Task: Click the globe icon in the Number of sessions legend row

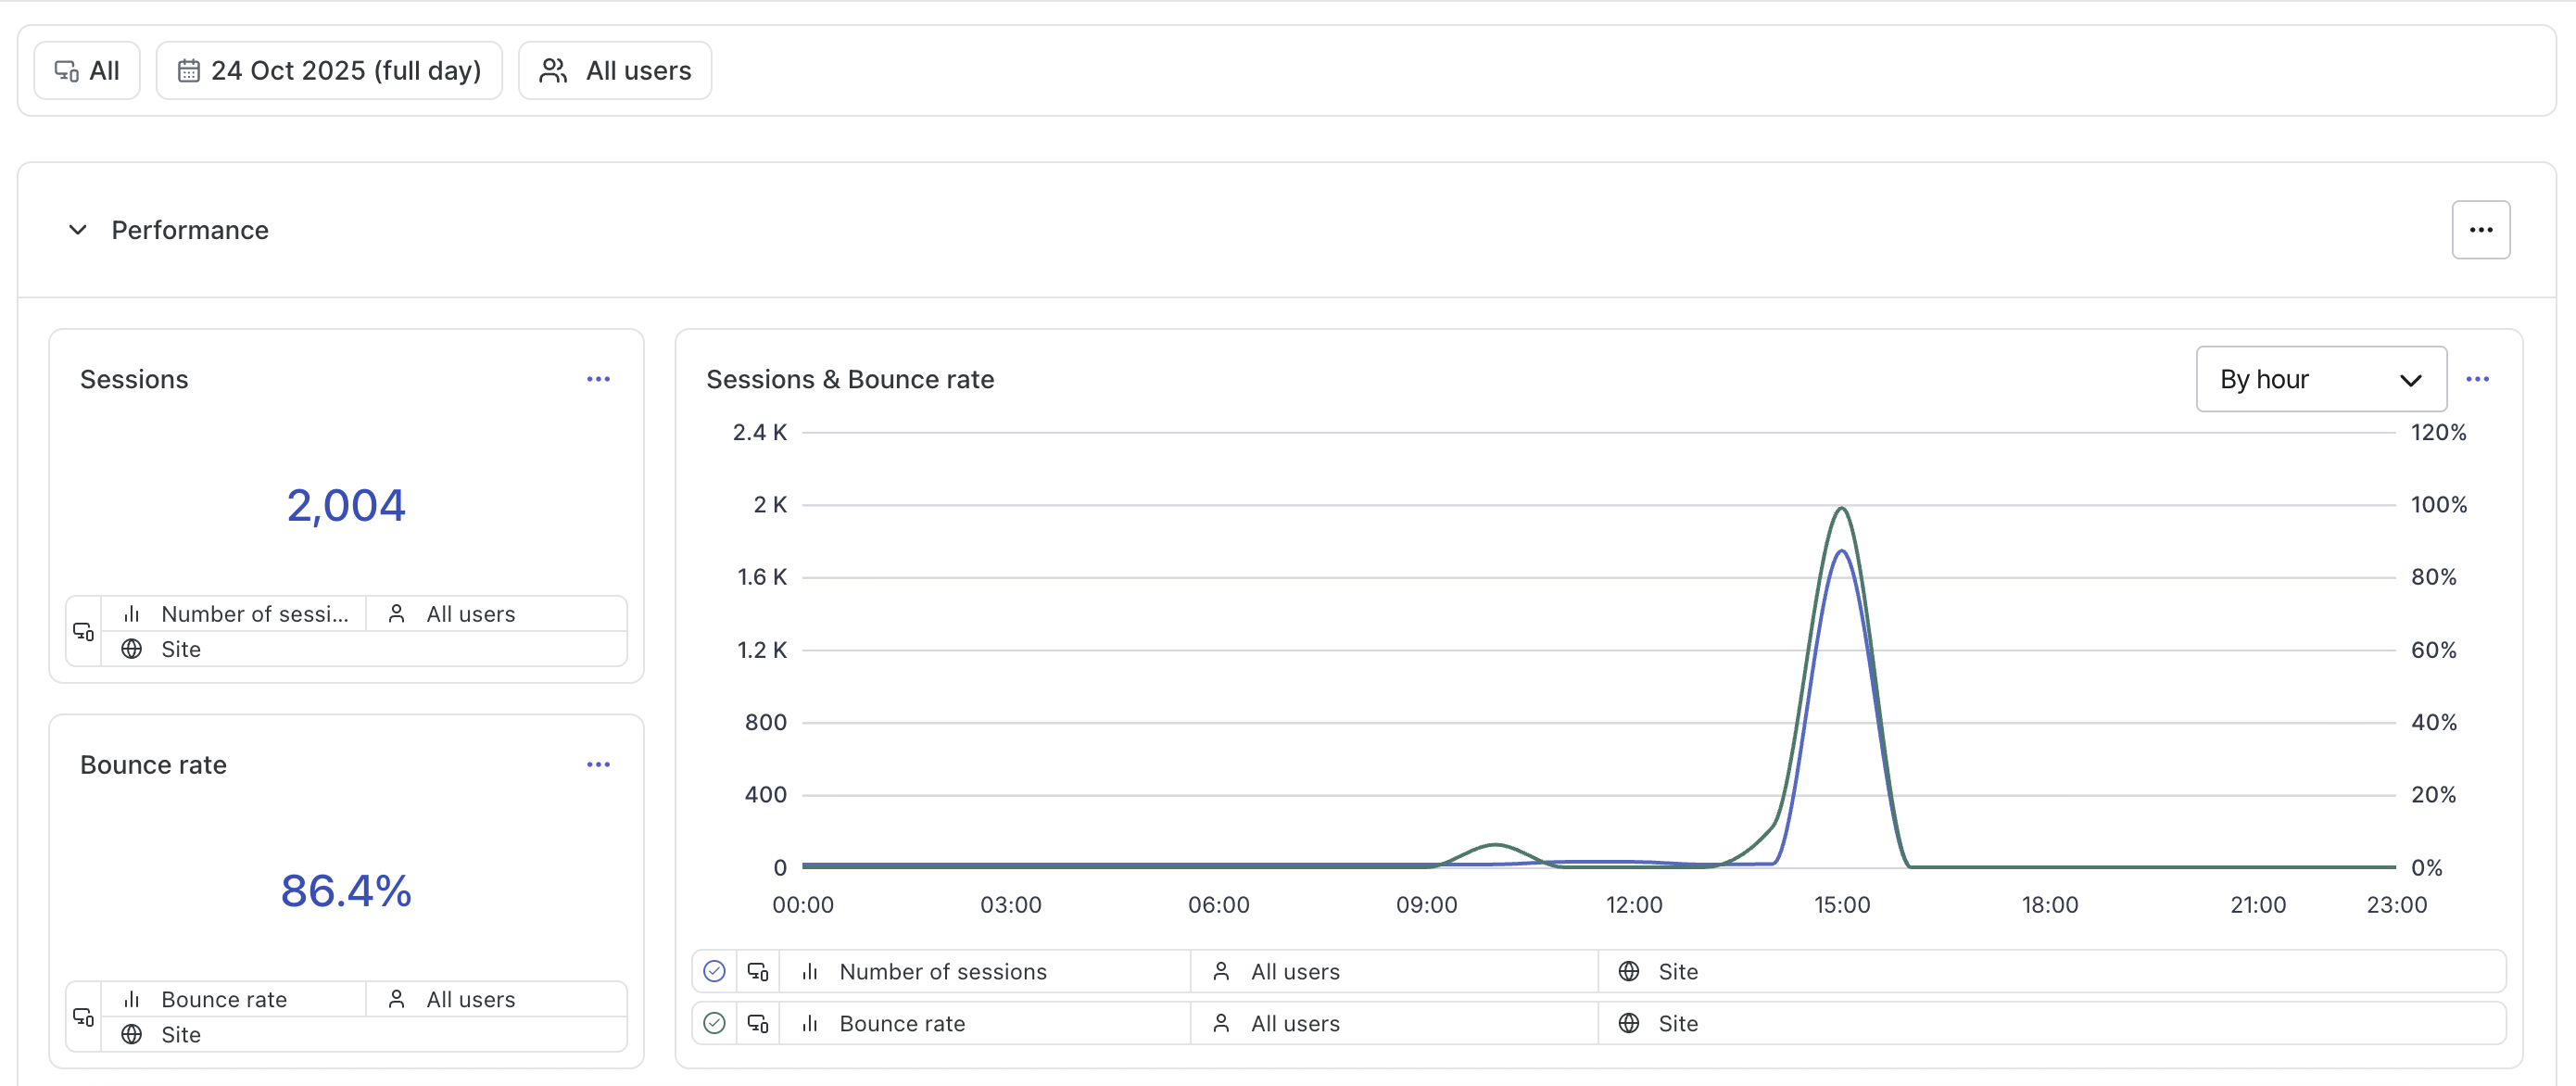Action: click(x=1629, y=971)
